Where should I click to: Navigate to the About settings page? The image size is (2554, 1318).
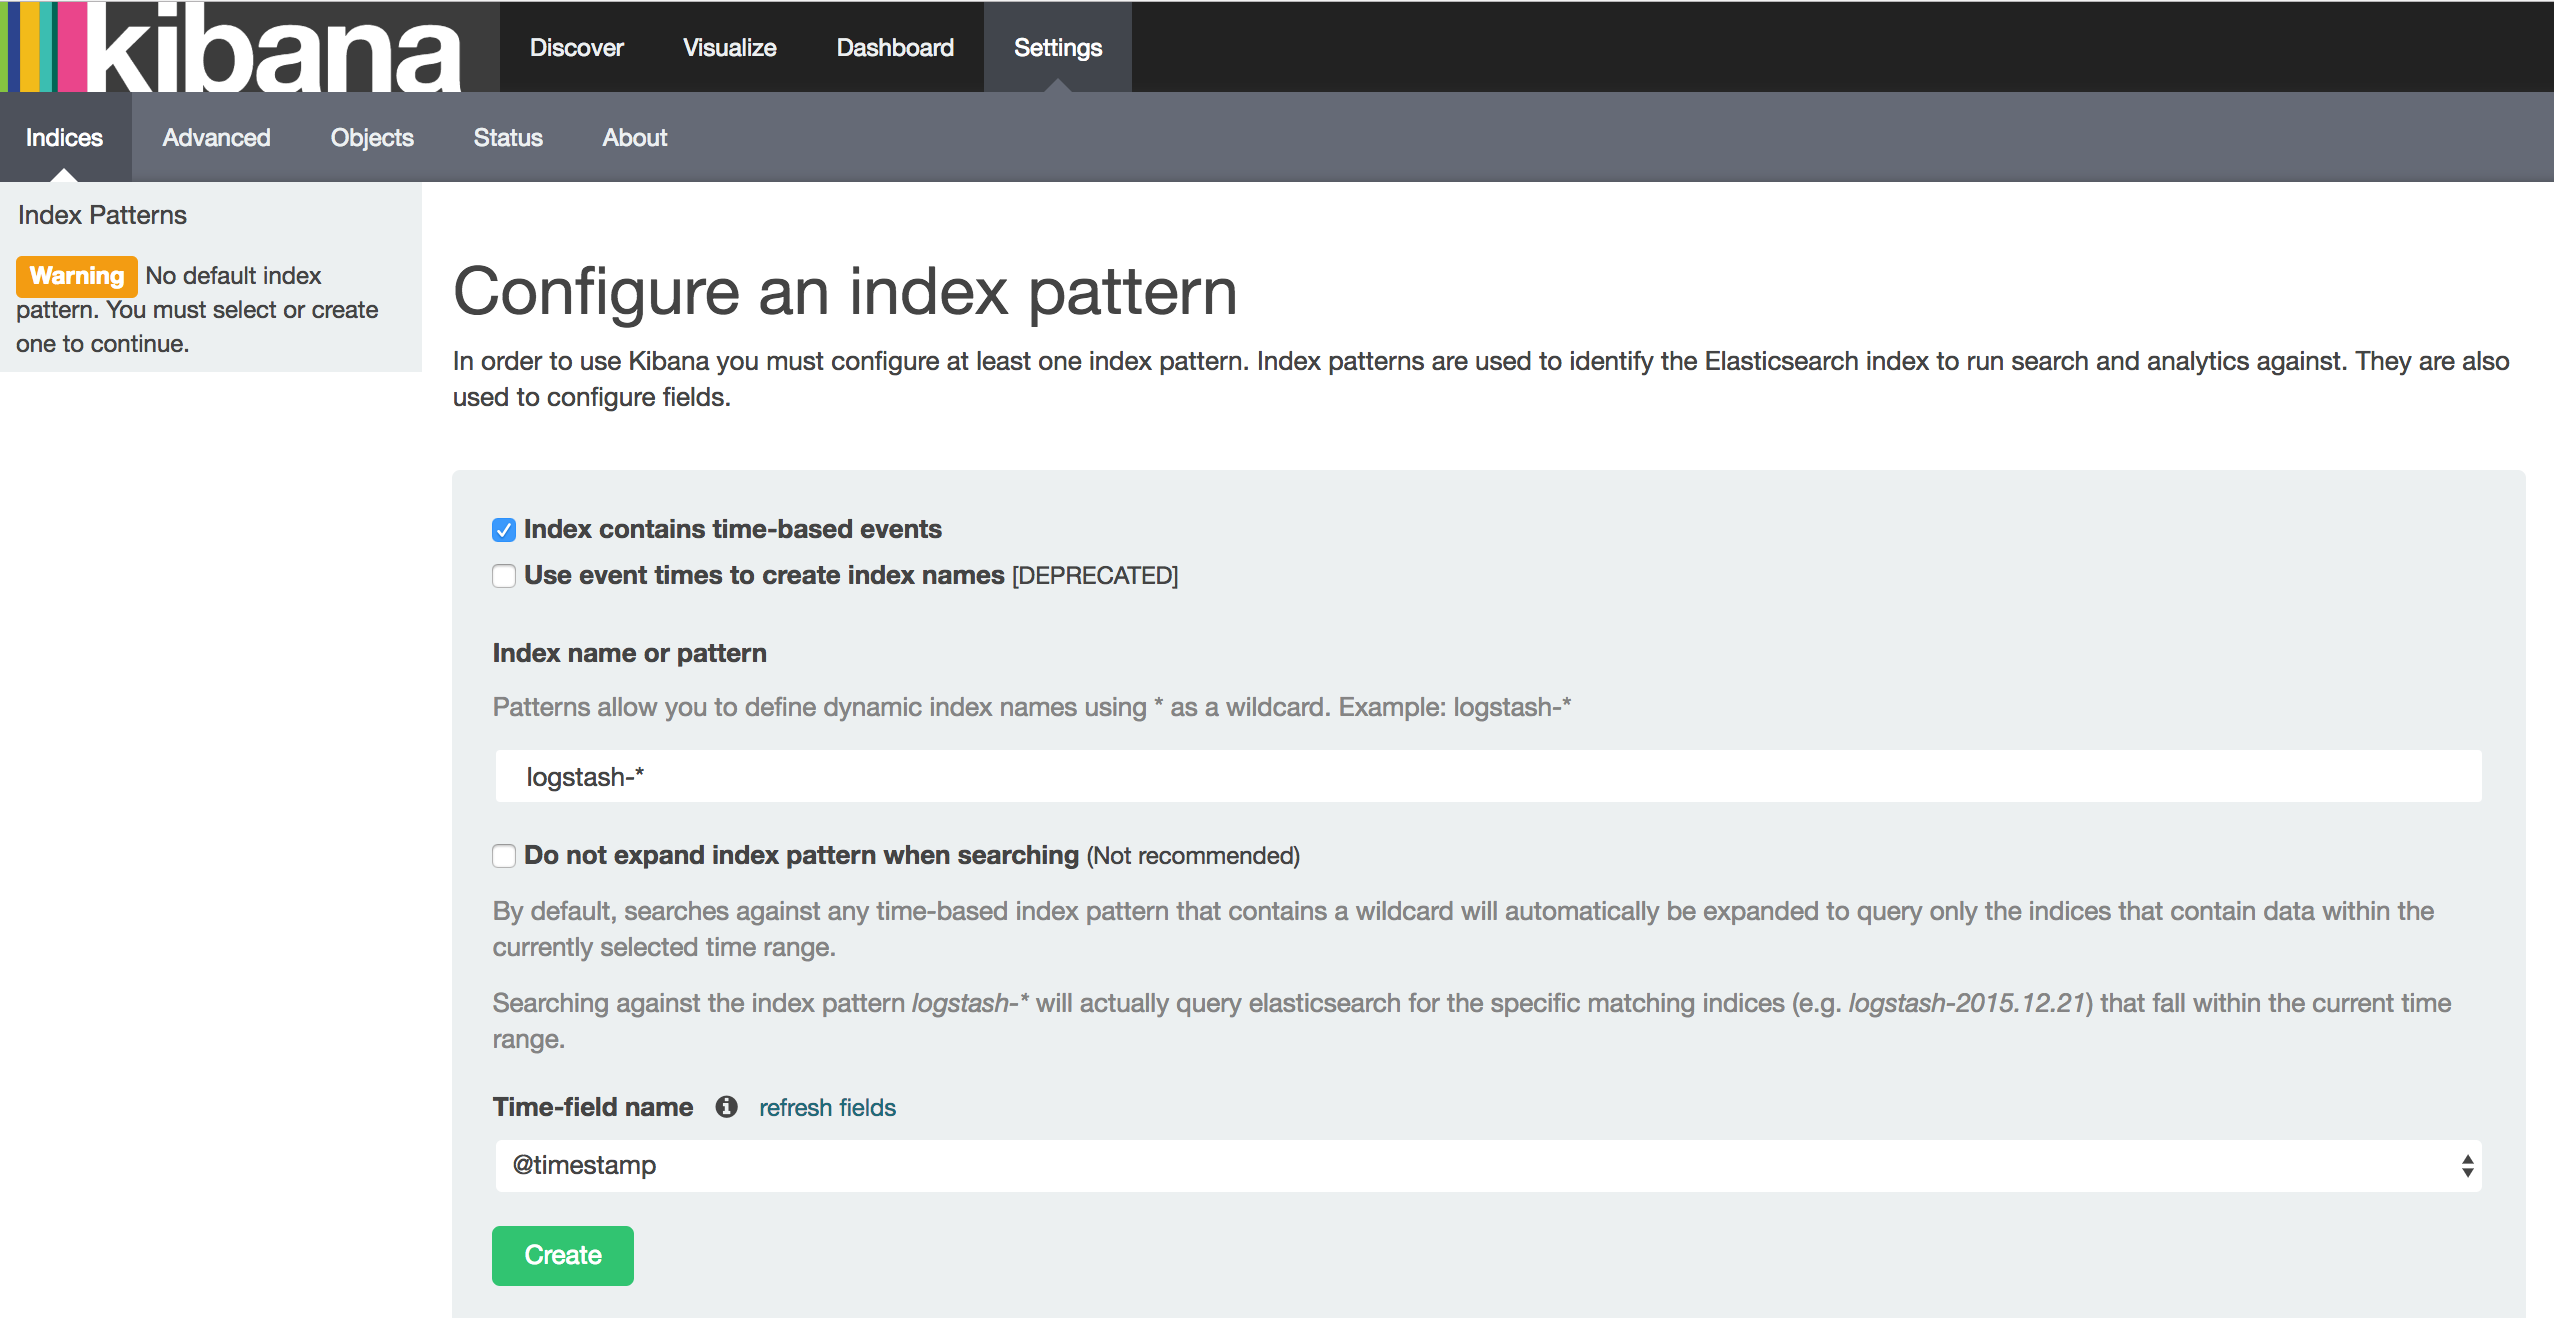tap(635, 136)
